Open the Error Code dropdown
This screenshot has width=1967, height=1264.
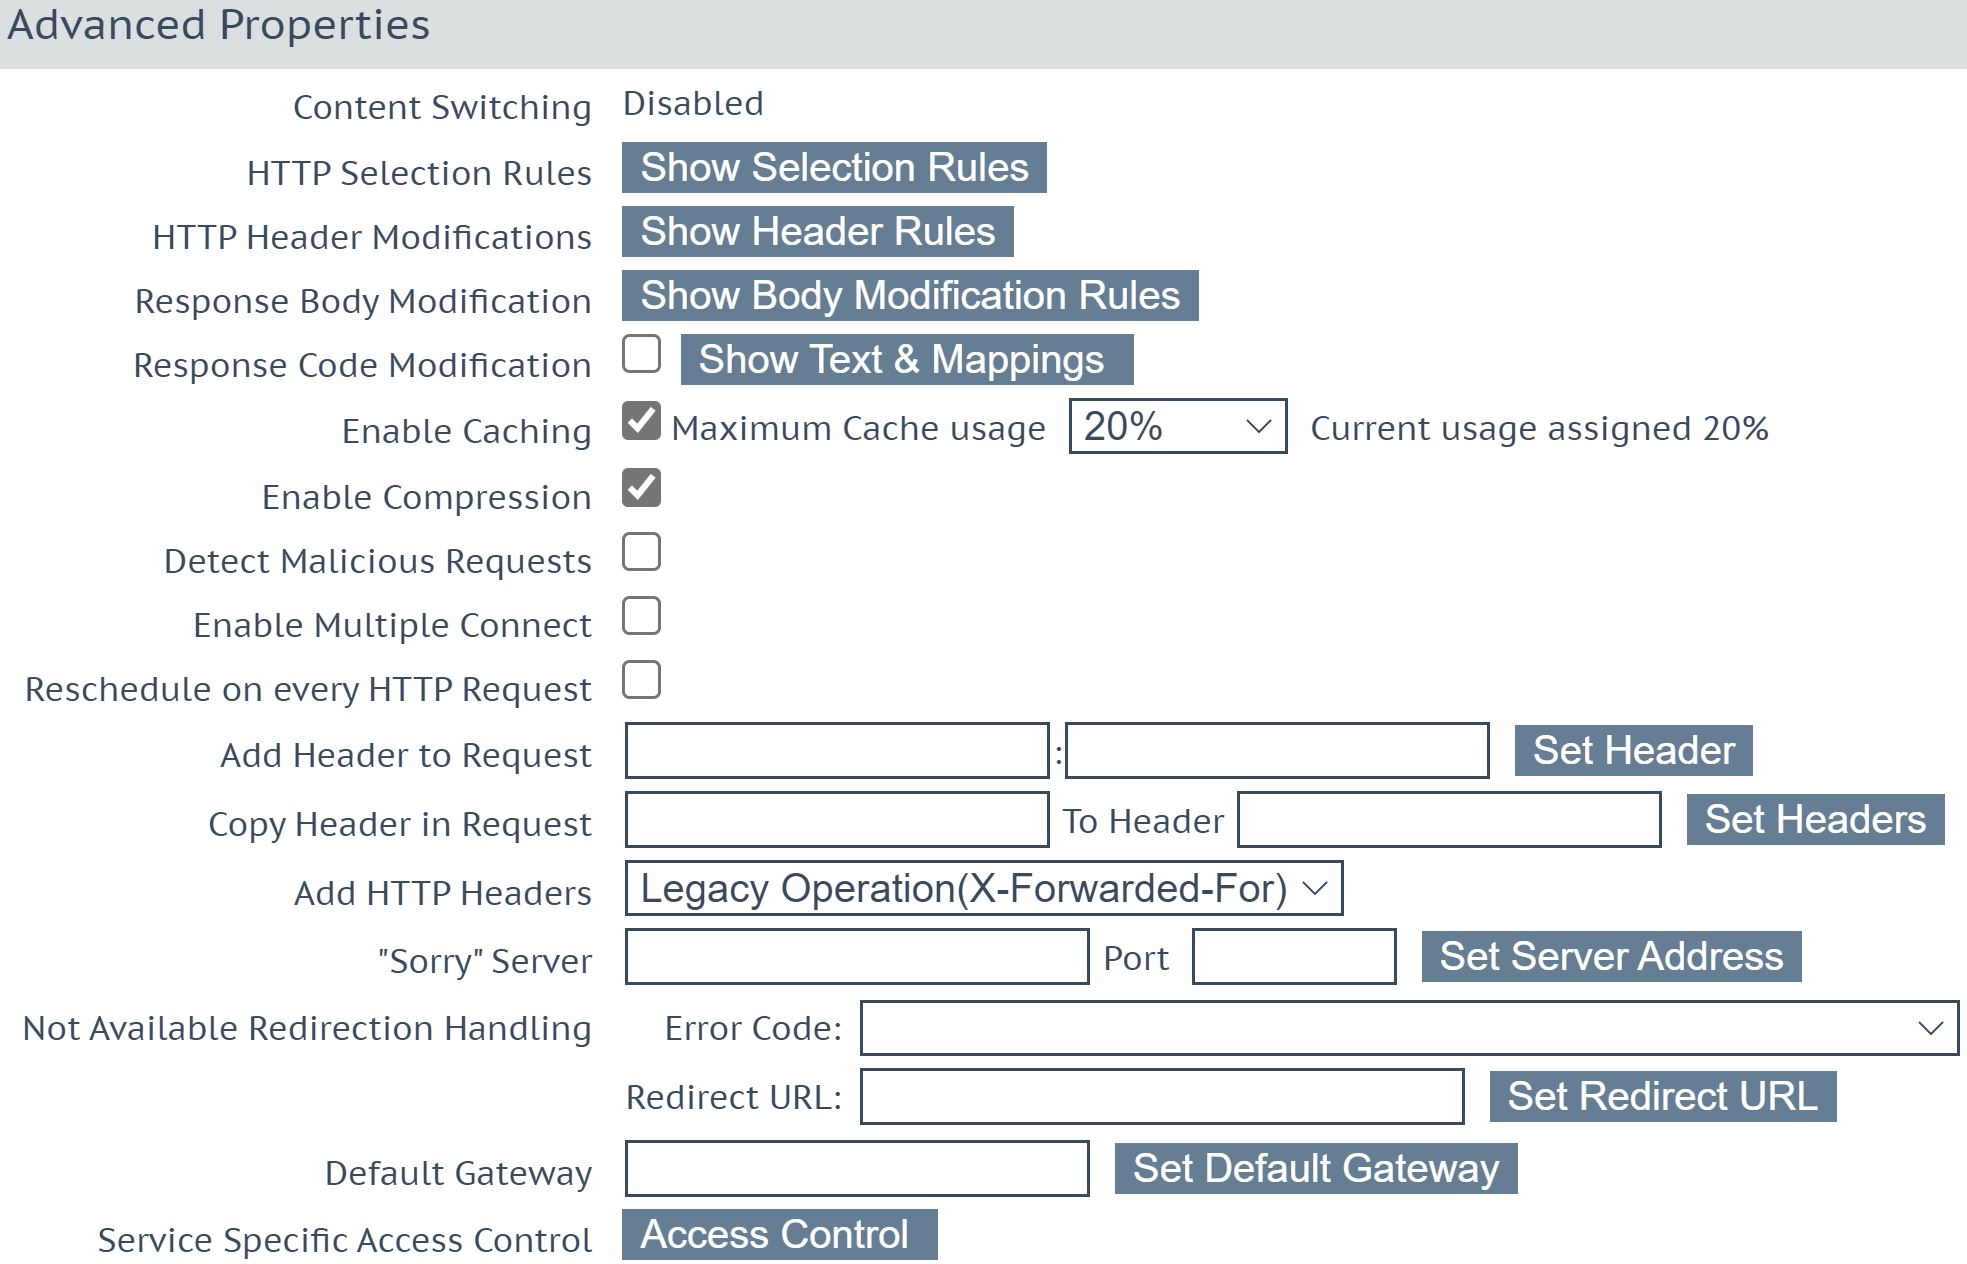(x=1409, y=1027)
